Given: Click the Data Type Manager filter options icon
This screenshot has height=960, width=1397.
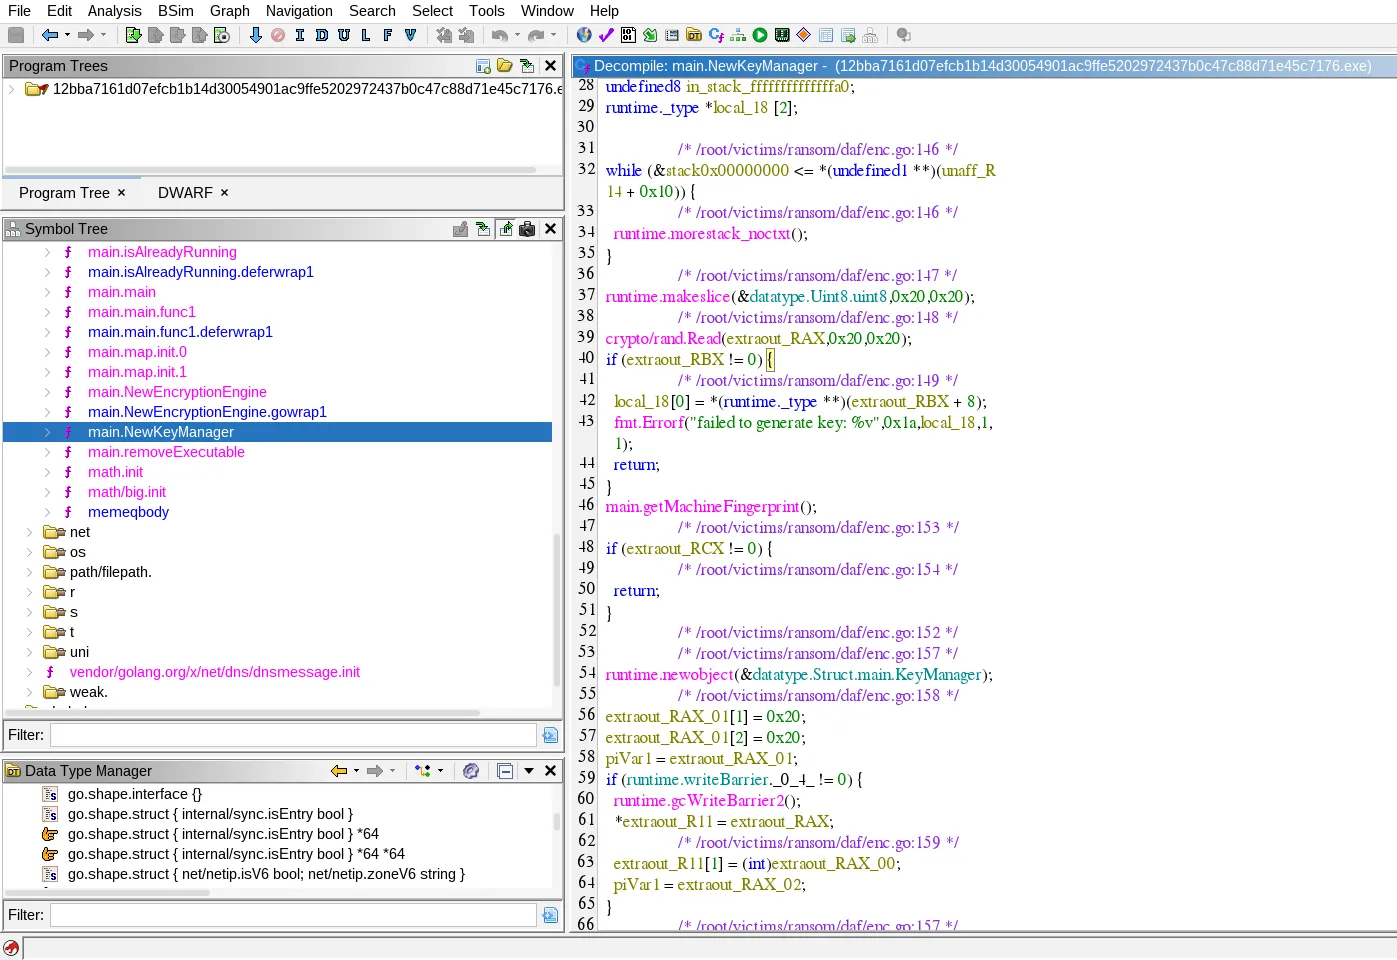Looking at the screenshot, I should [550, 915].
